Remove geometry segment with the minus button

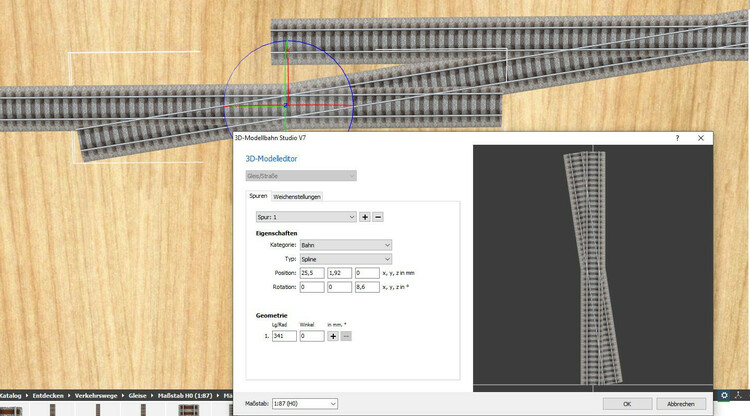point(346,336)
